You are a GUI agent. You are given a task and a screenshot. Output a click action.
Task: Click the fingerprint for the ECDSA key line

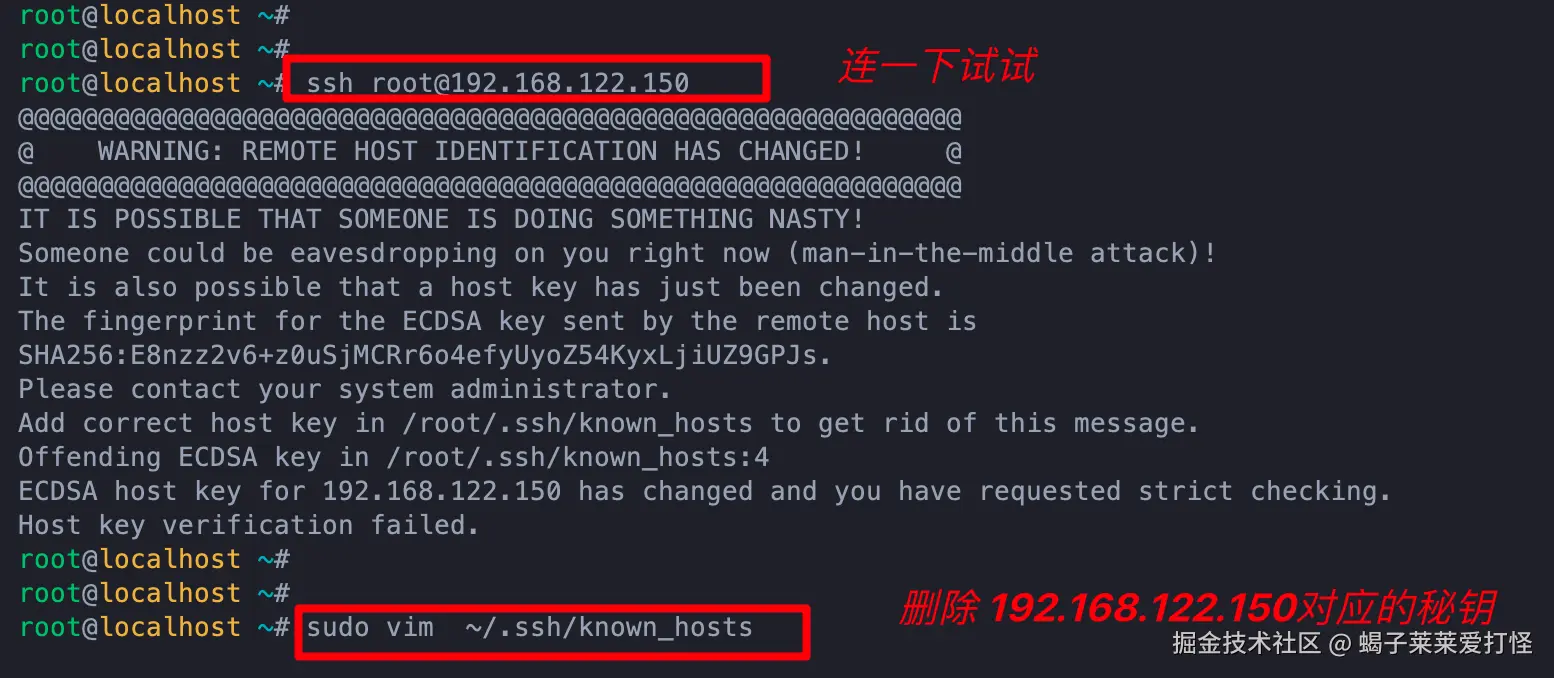497,322
